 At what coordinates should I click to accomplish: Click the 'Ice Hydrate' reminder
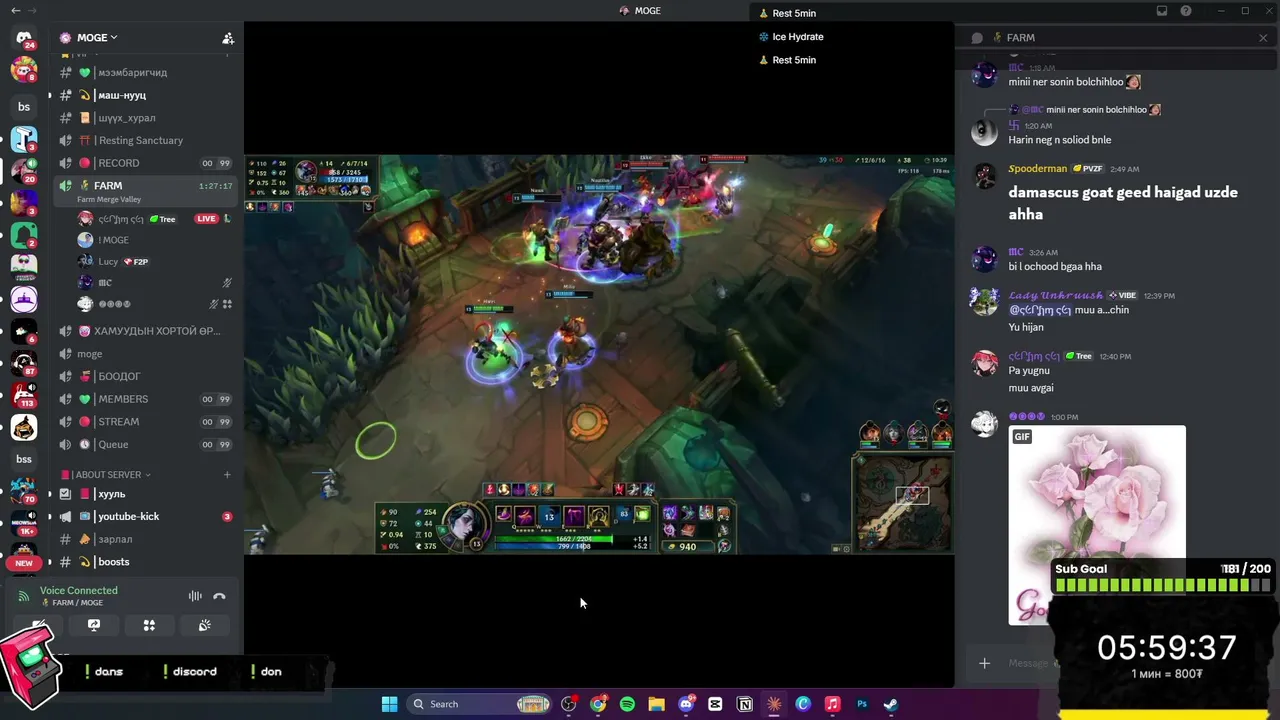pos(792,37)
